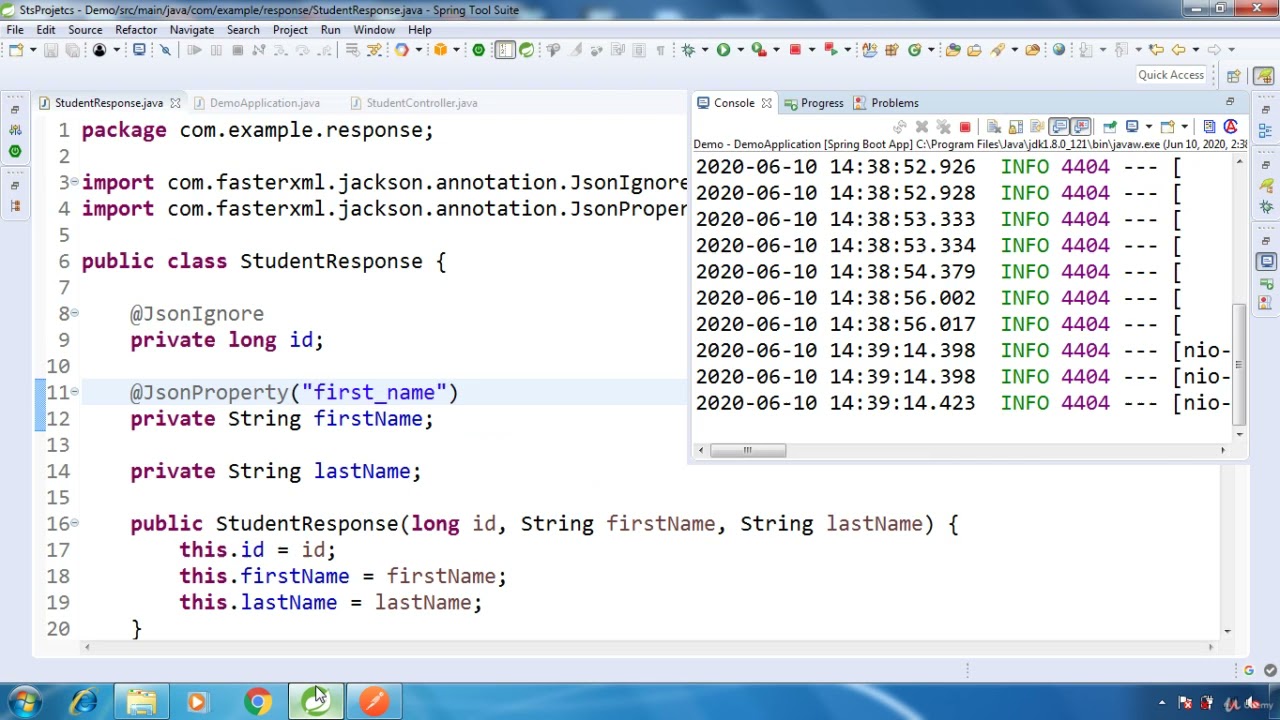1280x720 pixels.
Task: Toggle Show Console on standard output
Action: (x=1059, y=127)
